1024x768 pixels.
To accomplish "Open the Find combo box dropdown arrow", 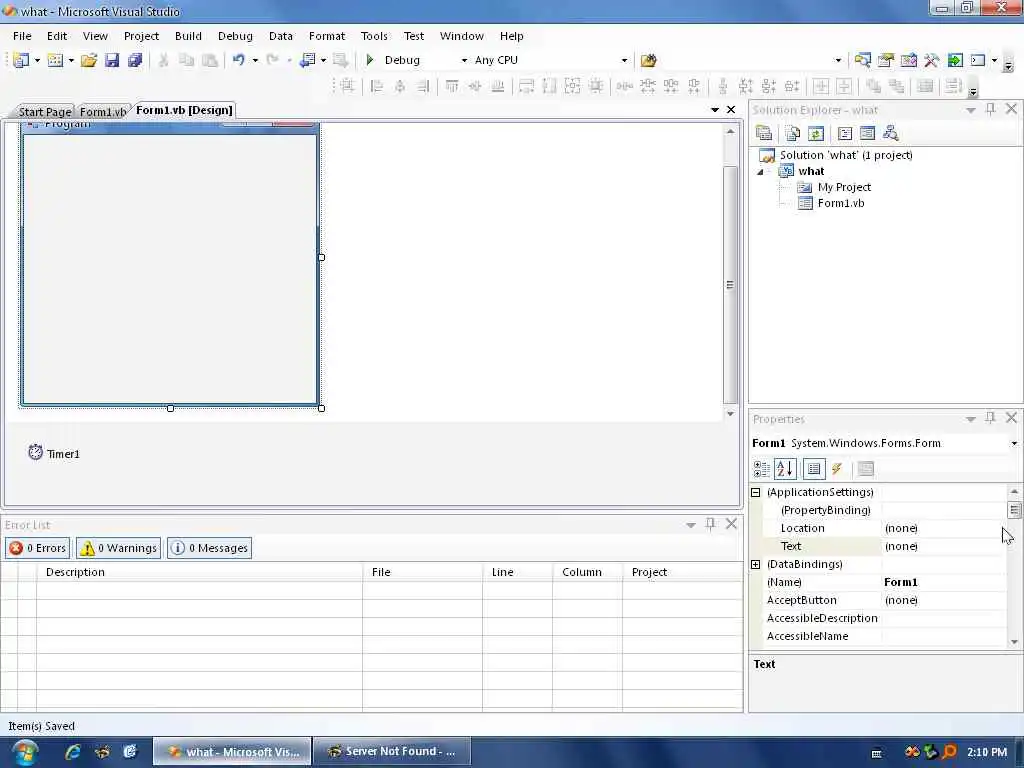I will click(x=839, y=60).
